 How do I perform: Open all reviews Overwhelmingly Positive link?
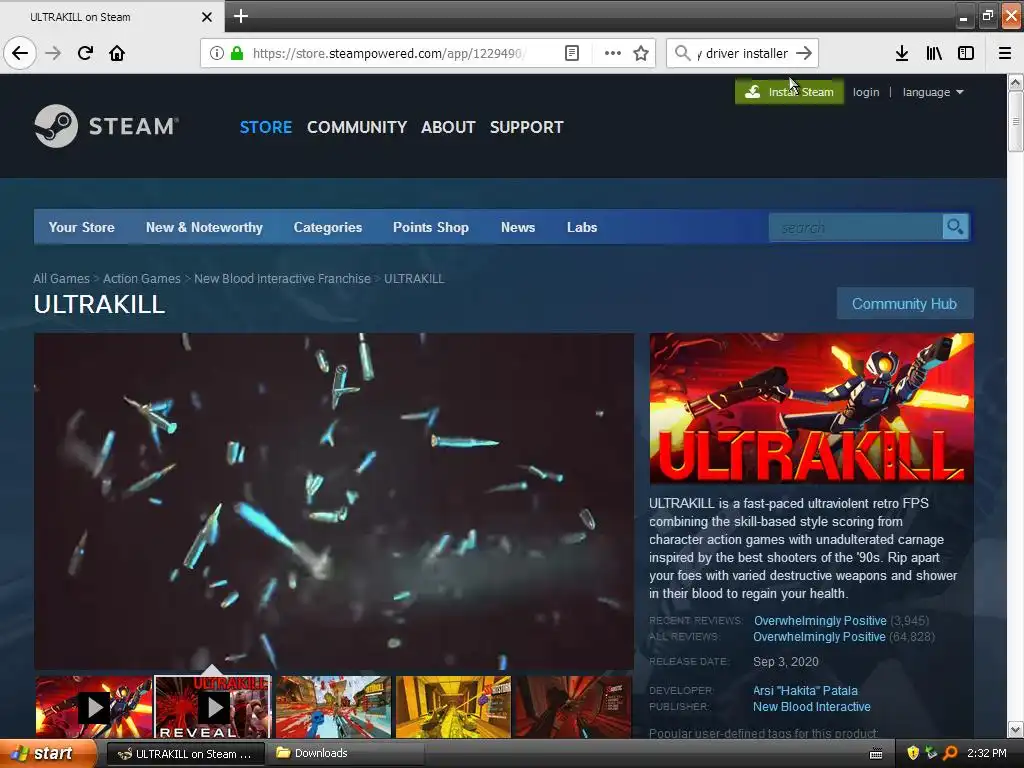(x=819, y=637)
